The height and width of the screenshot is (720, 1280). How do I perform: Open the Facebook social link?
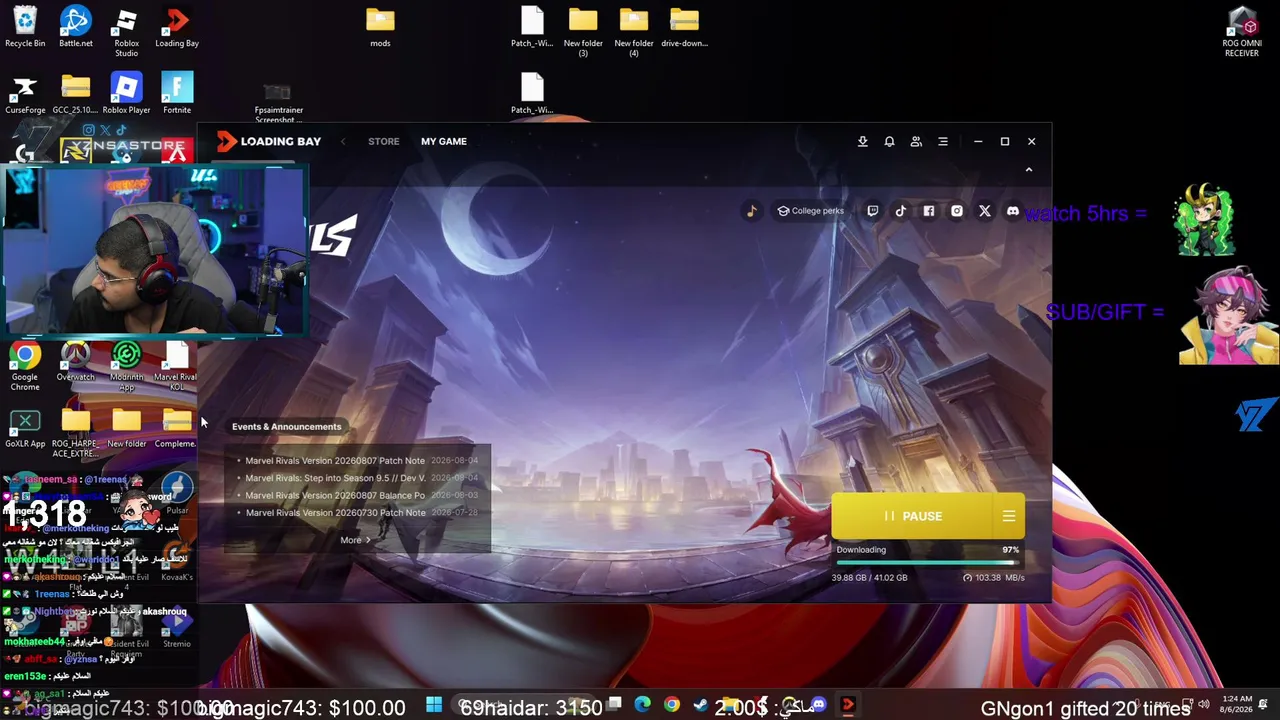(929, 211)
